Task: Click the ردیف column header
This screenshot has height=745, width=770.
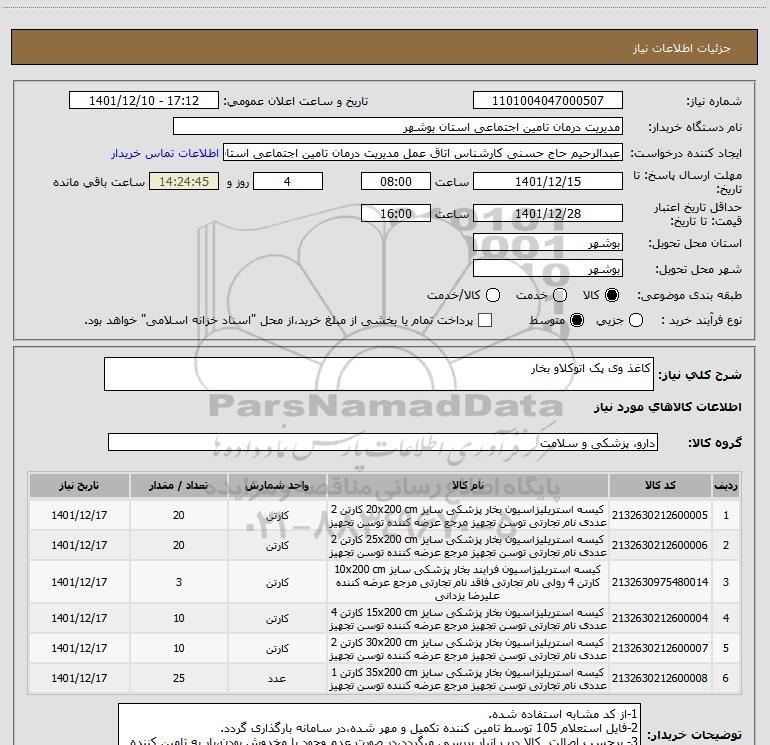Action: [726, 486]
